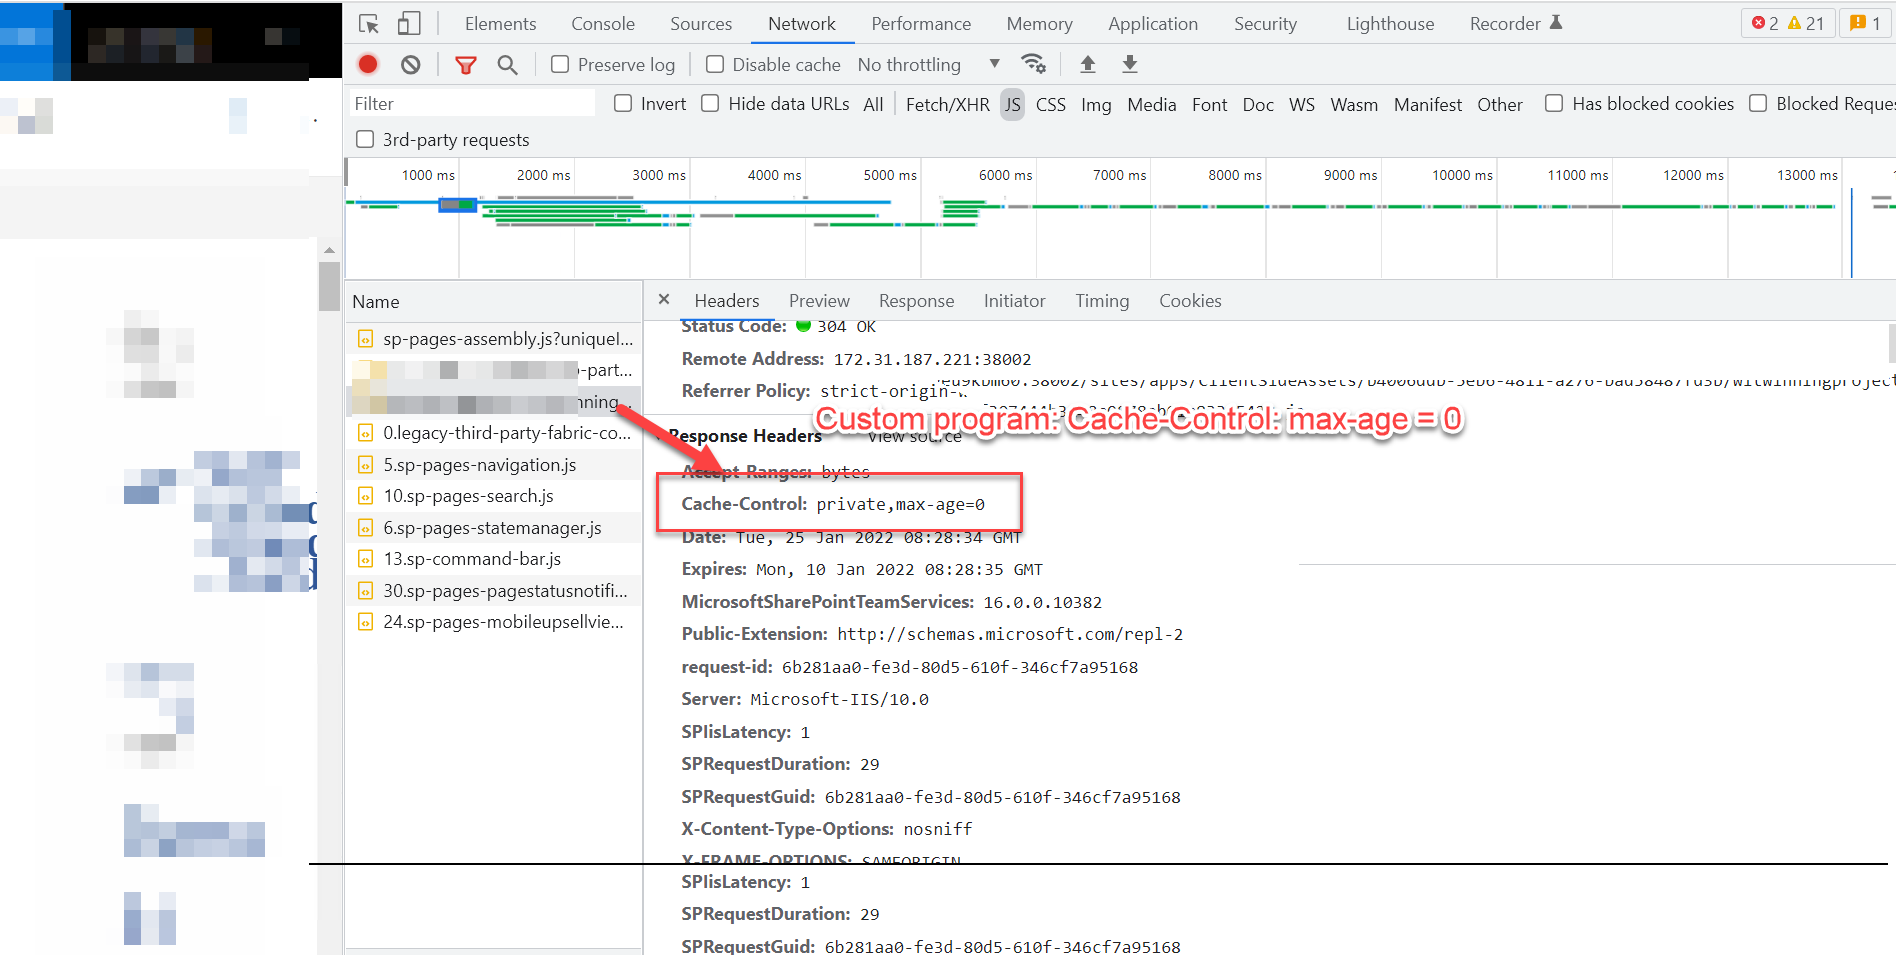
Task: Toggle the device toolbar
Action: tap(408, 22)
